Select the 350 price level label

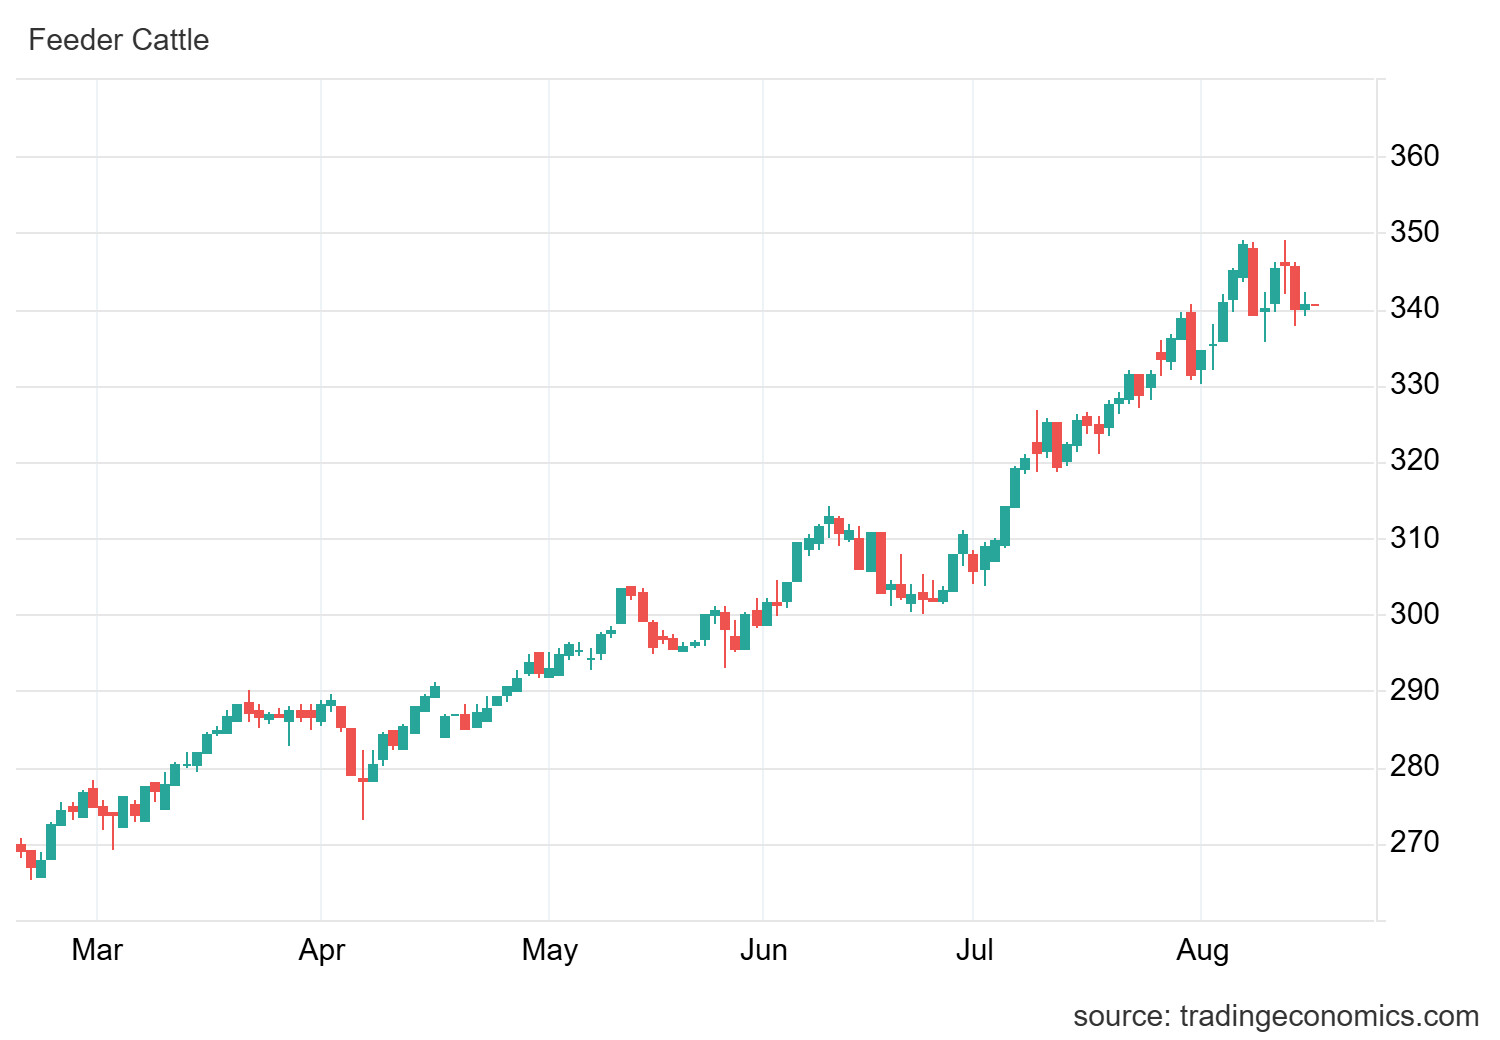[1414, 233]
